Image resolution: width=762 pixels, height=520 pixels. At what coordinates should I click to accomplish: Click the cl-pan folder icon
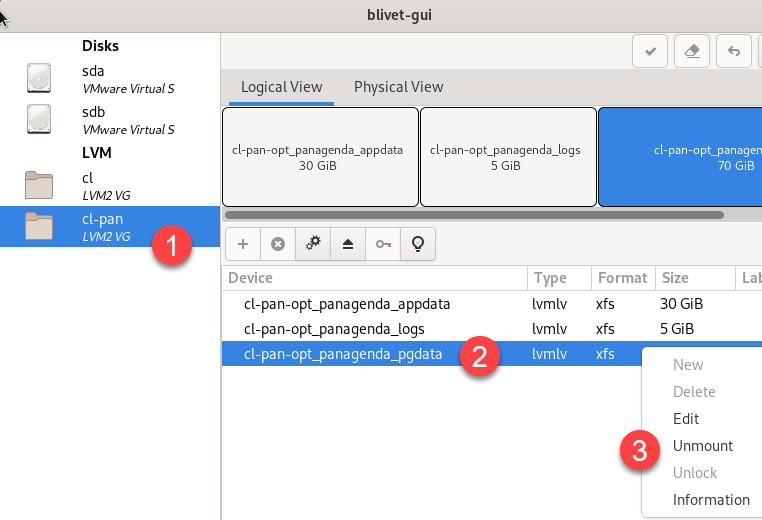click(x=39, y=226)
